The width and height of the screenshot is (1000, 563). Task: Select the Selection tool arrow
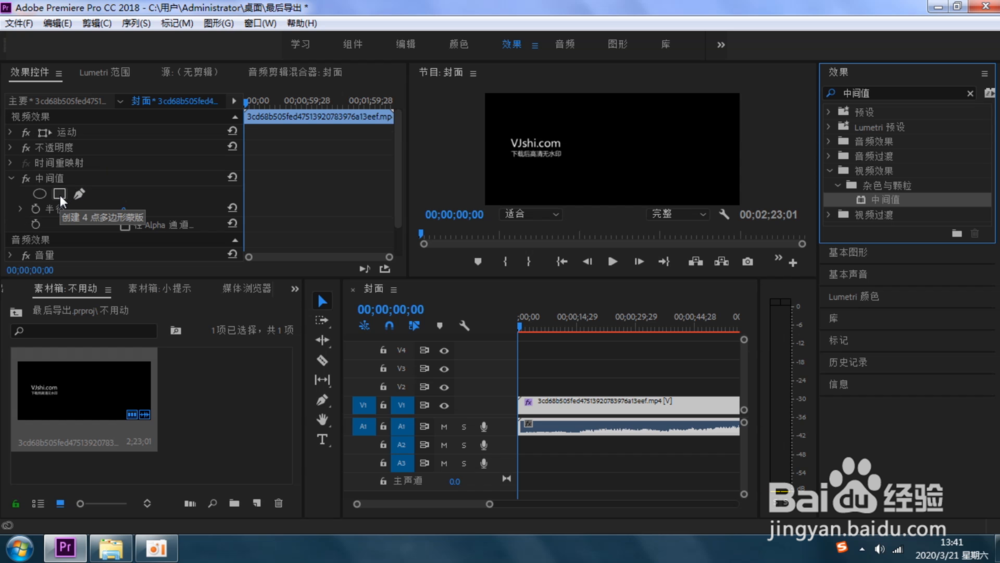click(322, 301)
